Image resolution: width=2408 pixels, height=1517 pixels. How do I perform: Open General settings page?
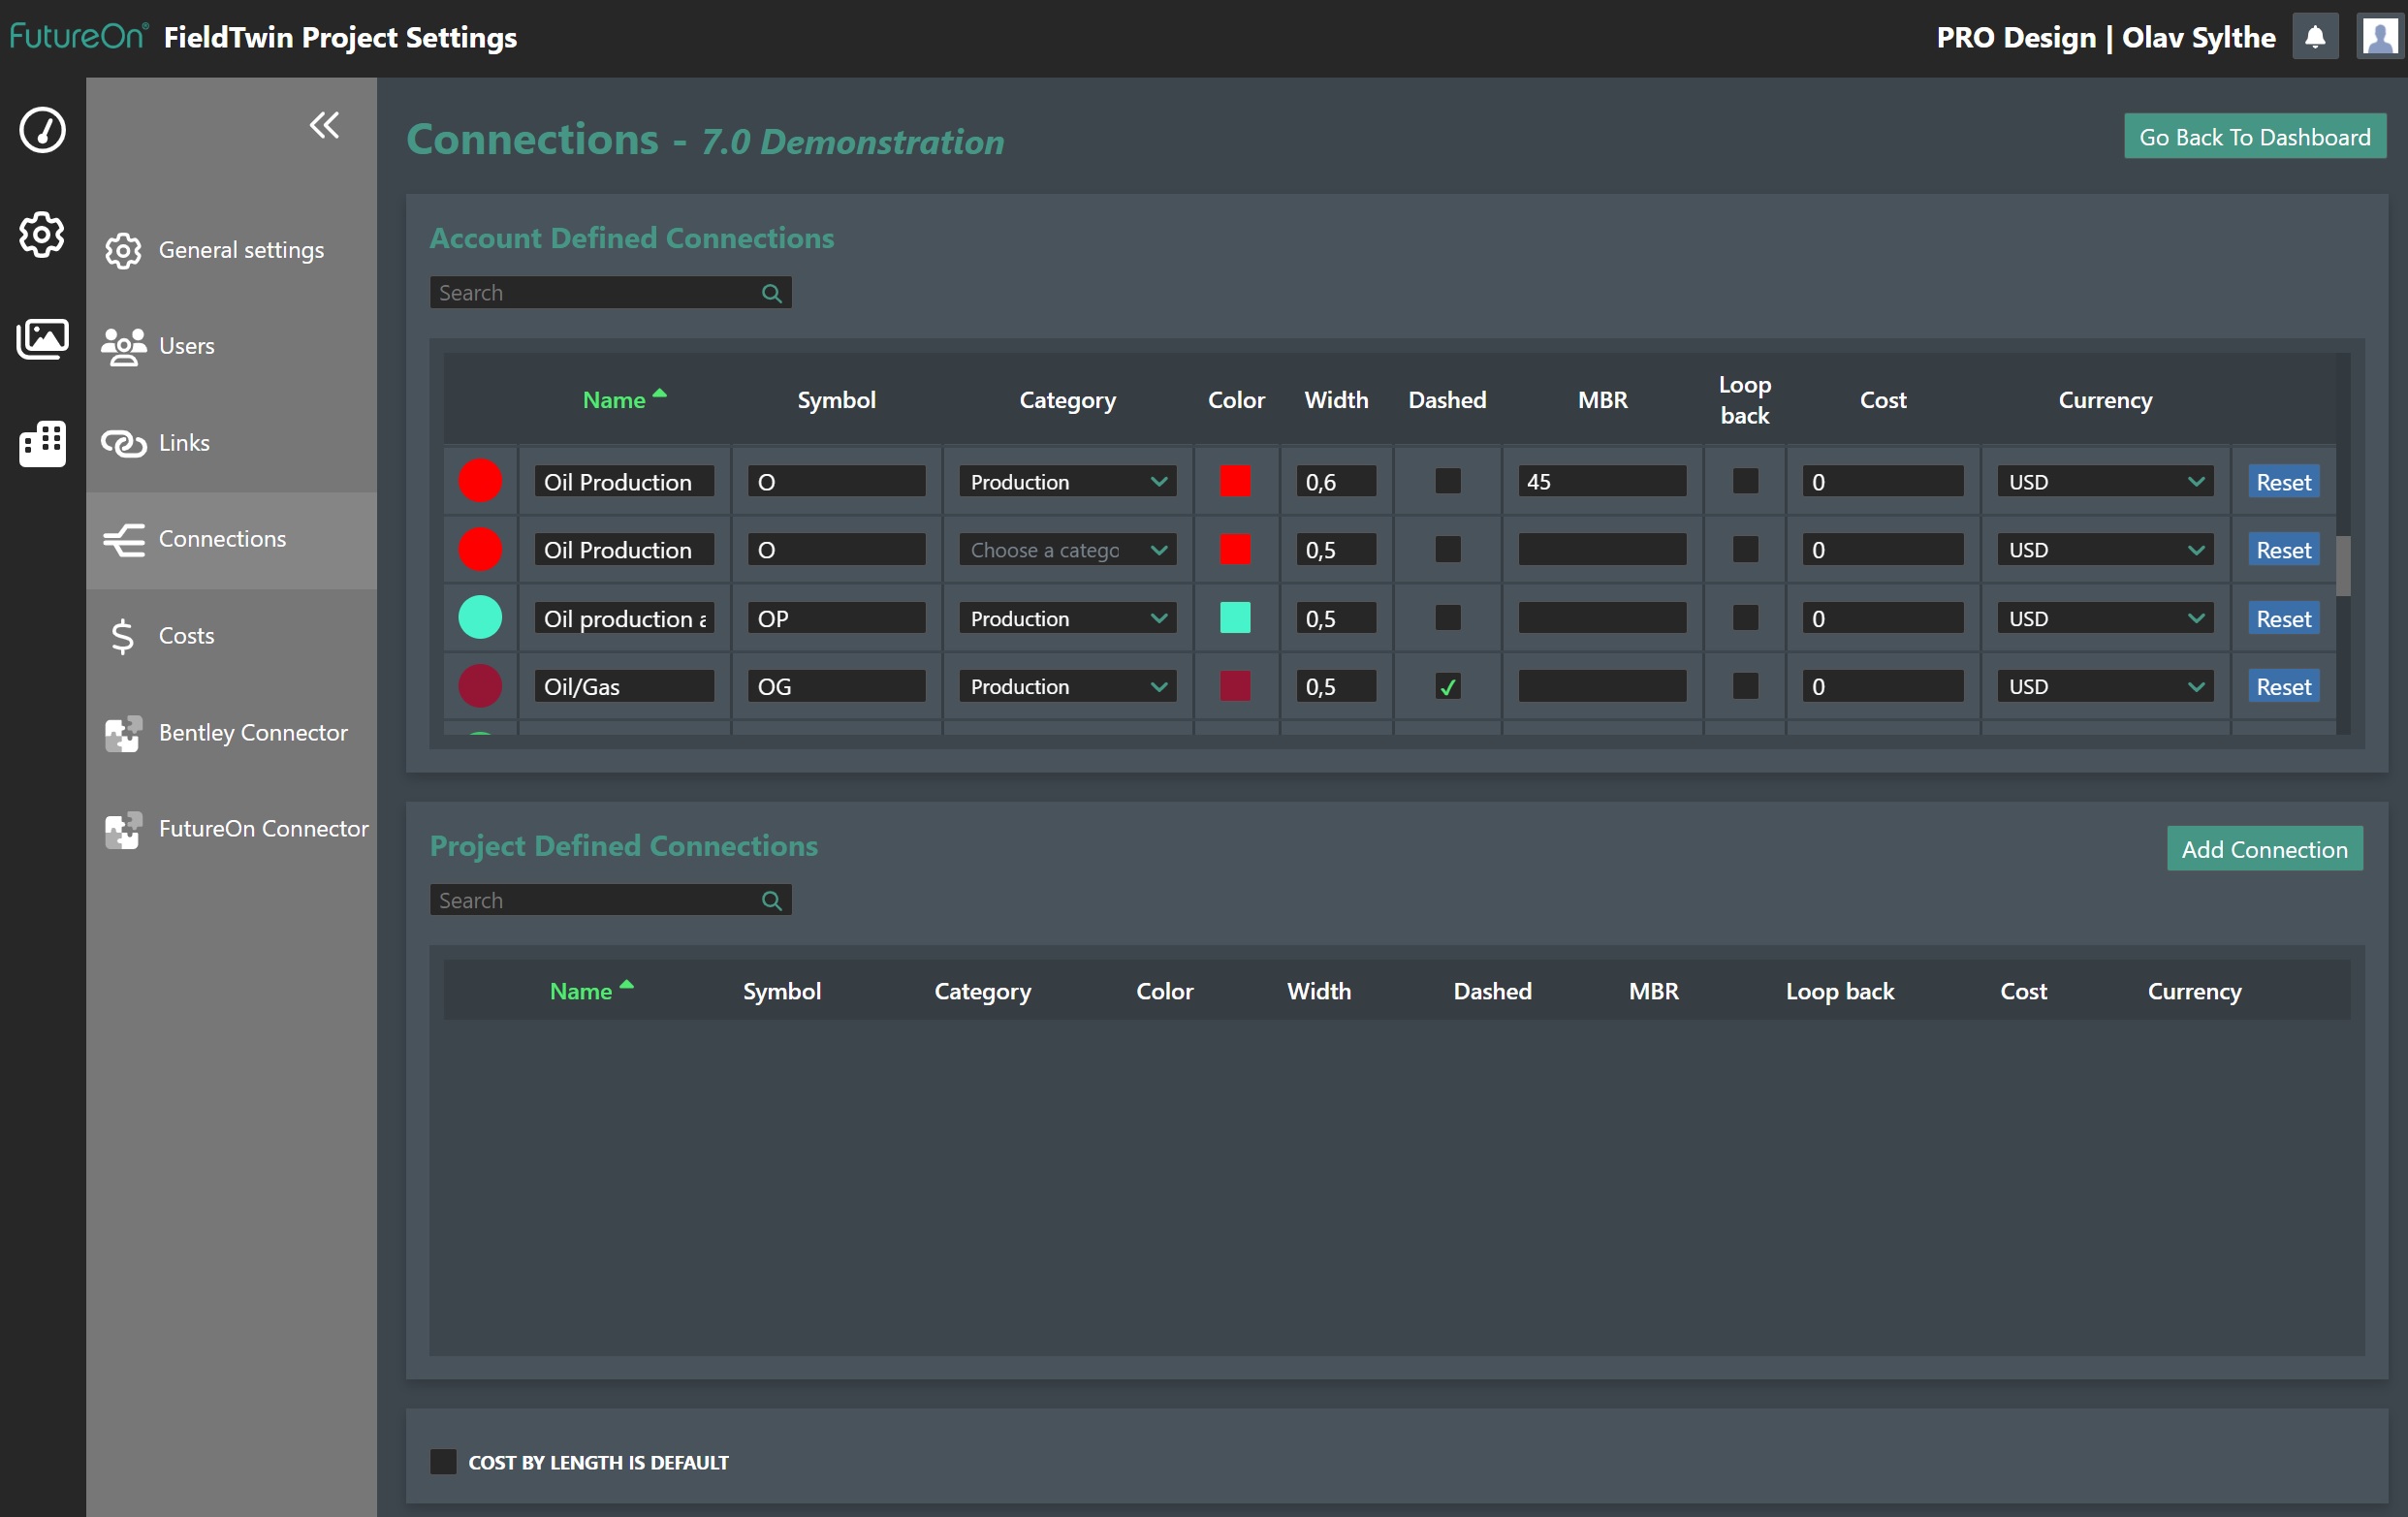[231, 250]
